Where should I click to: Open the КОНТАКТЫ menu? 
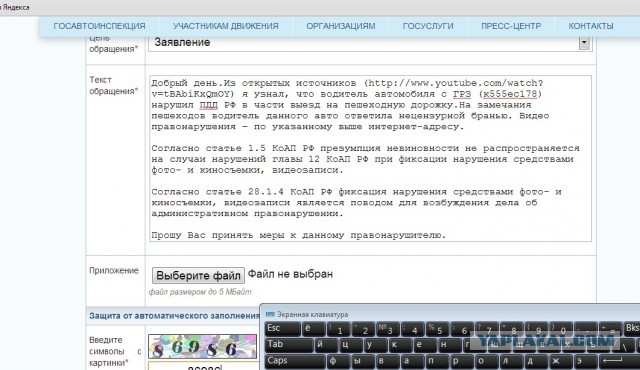pyautogui.click(x=591, y=26)
